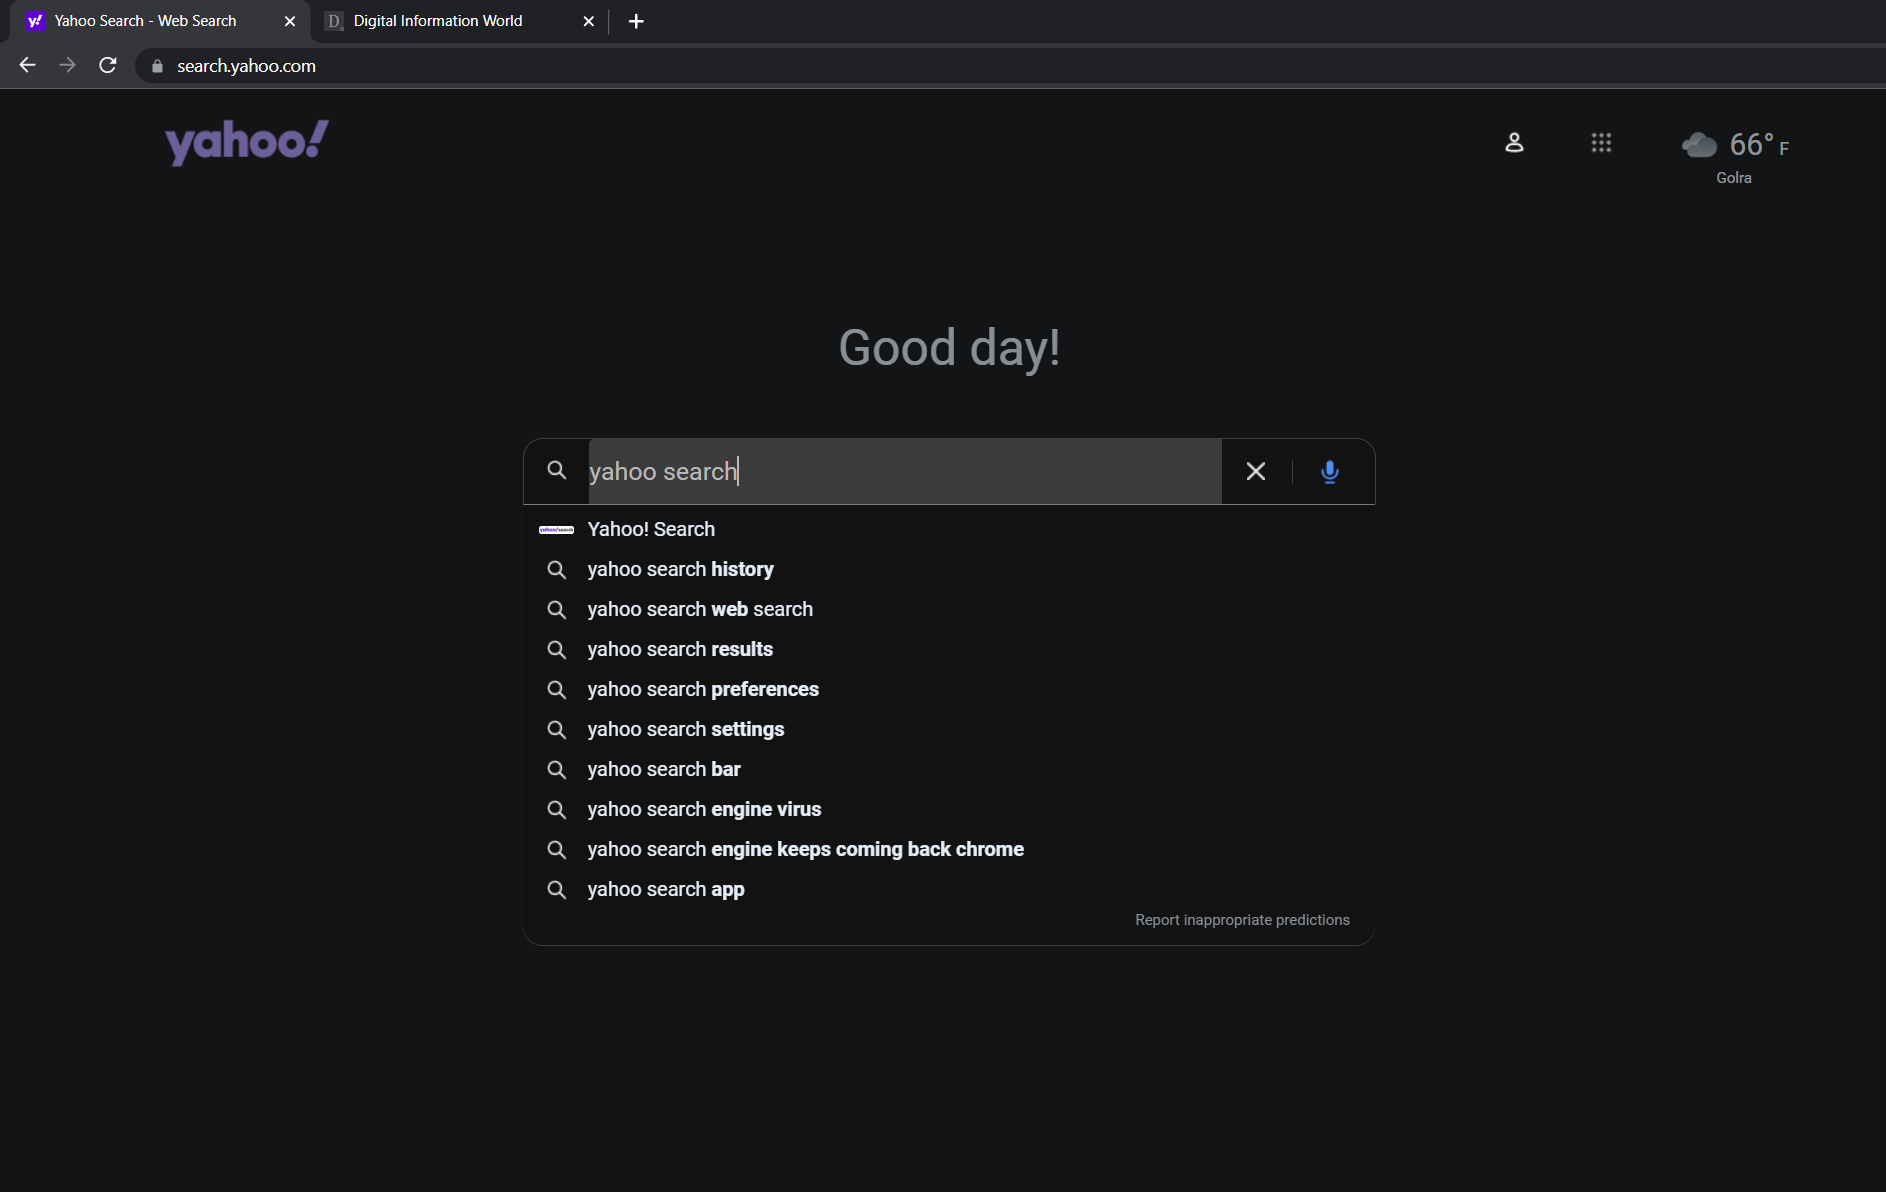Choose 'engine keeps coming back chrome' suggestion
The image size is (1886, 1192).
pyautogui.click(x=949, y=849)
